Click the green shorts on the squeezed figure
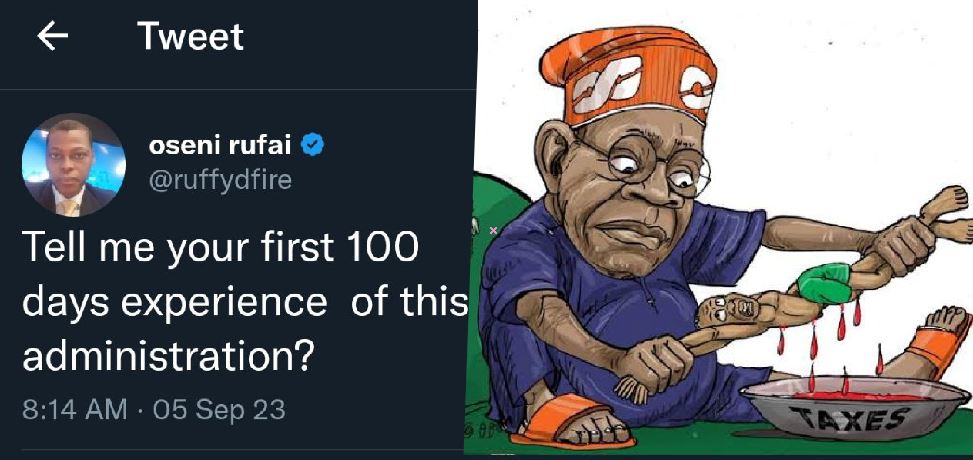Screen dimensions: 973x460 pyautogui.click(x=823, y=283)
